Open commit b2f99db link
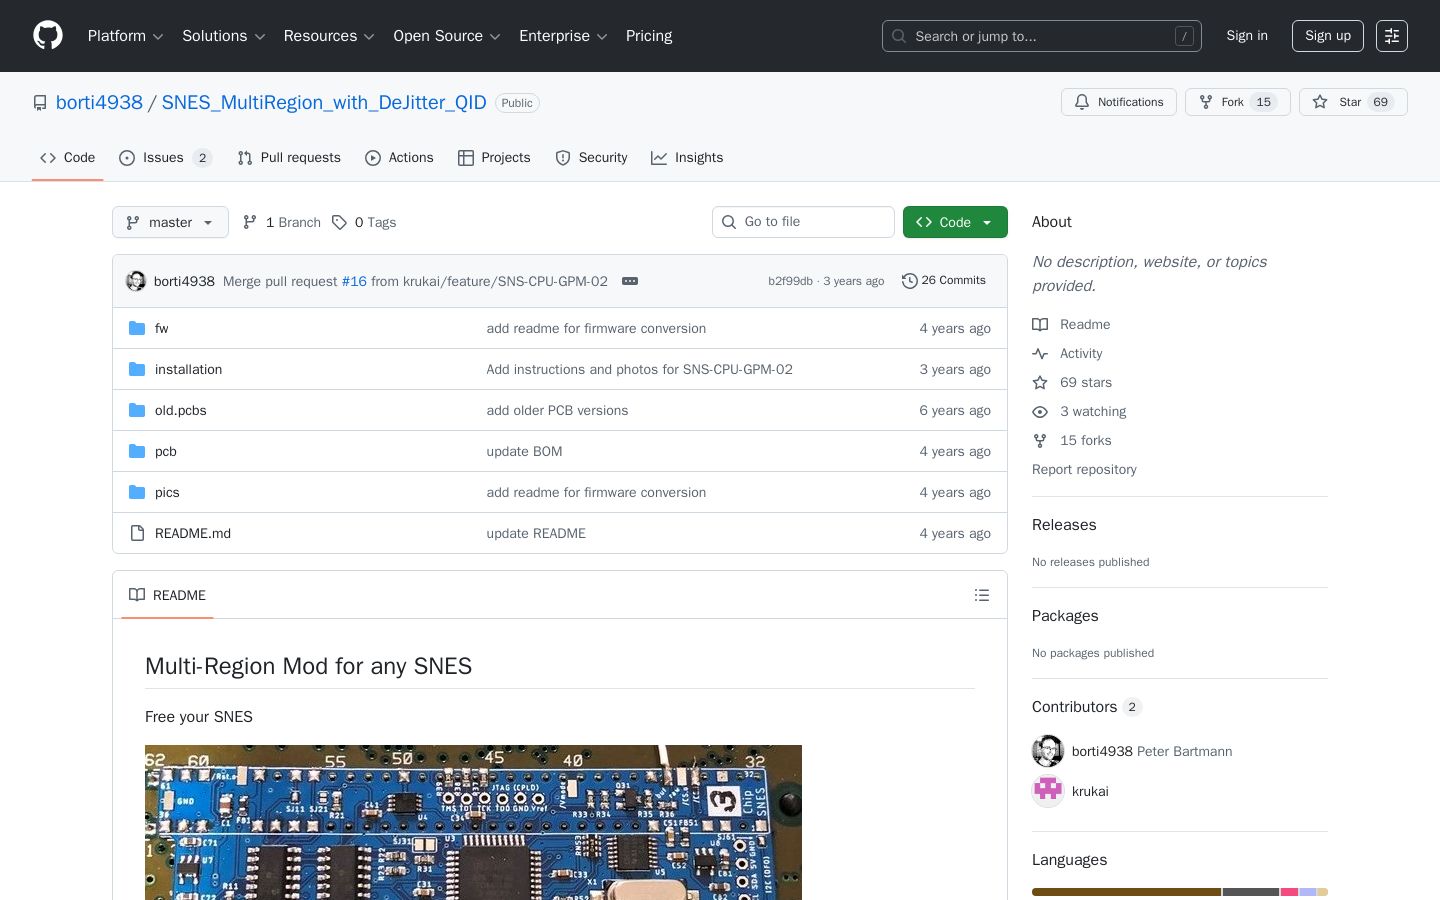 coord(790,281)
